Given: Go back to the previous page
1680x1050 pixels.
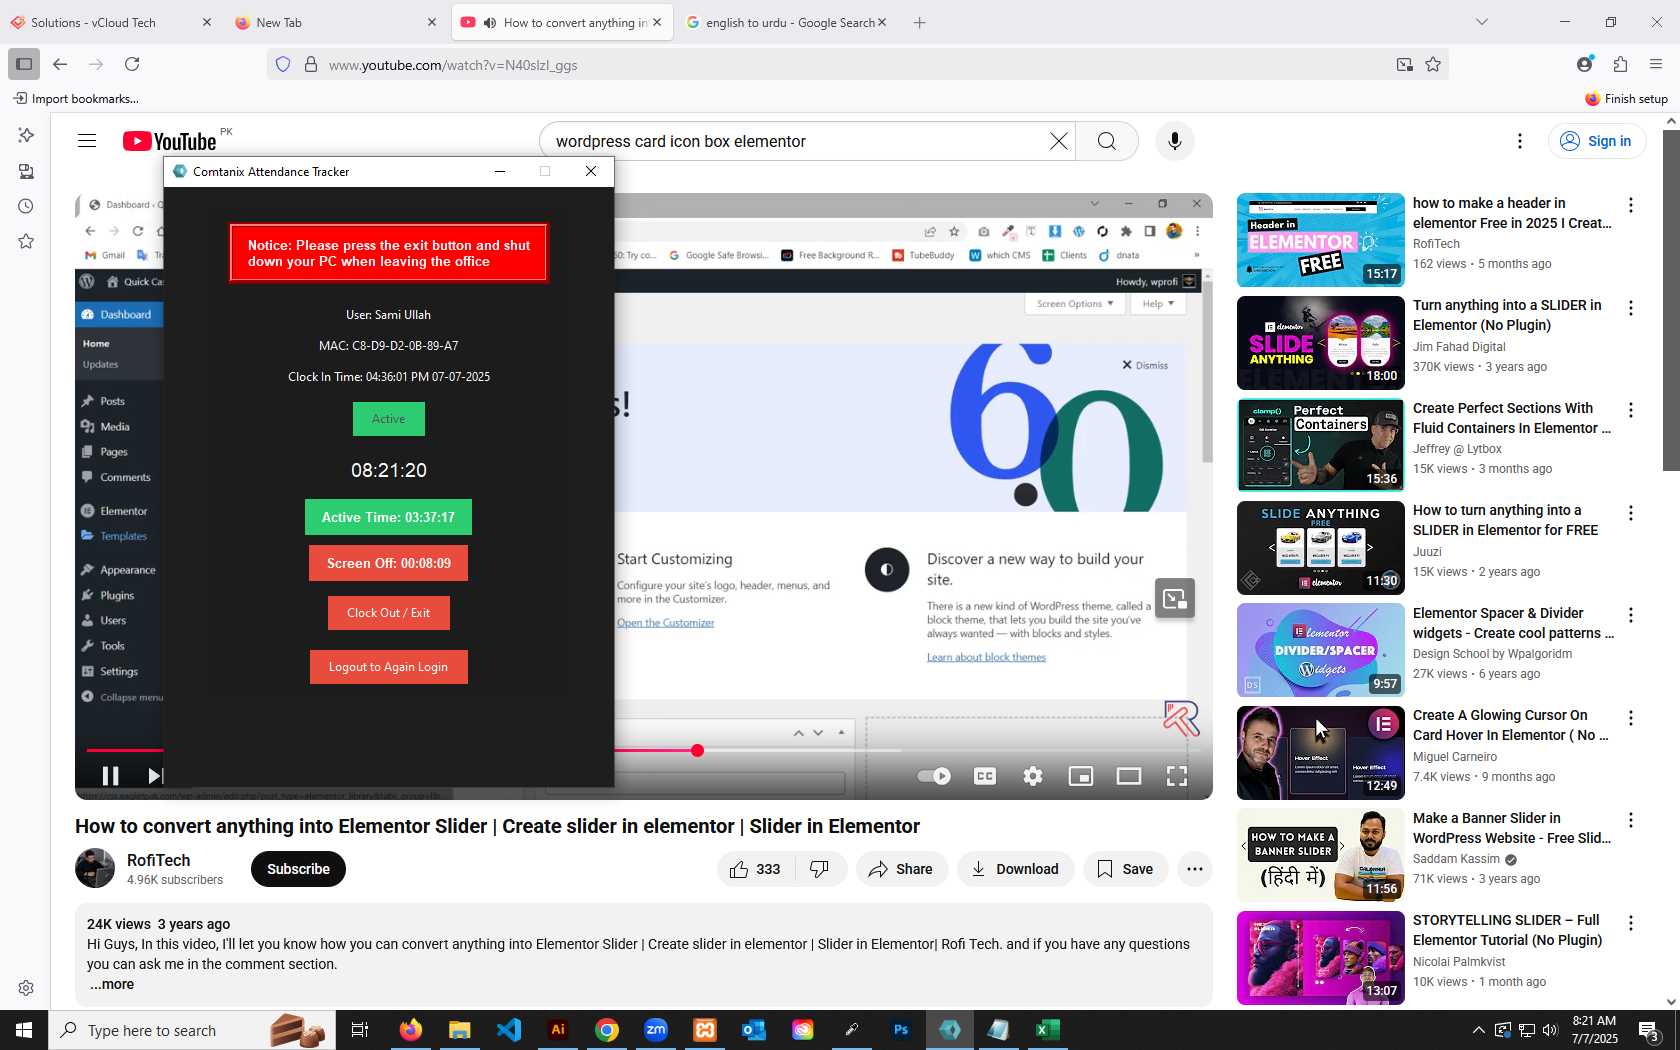Looking at the screenshot, I should coord(60,64).
